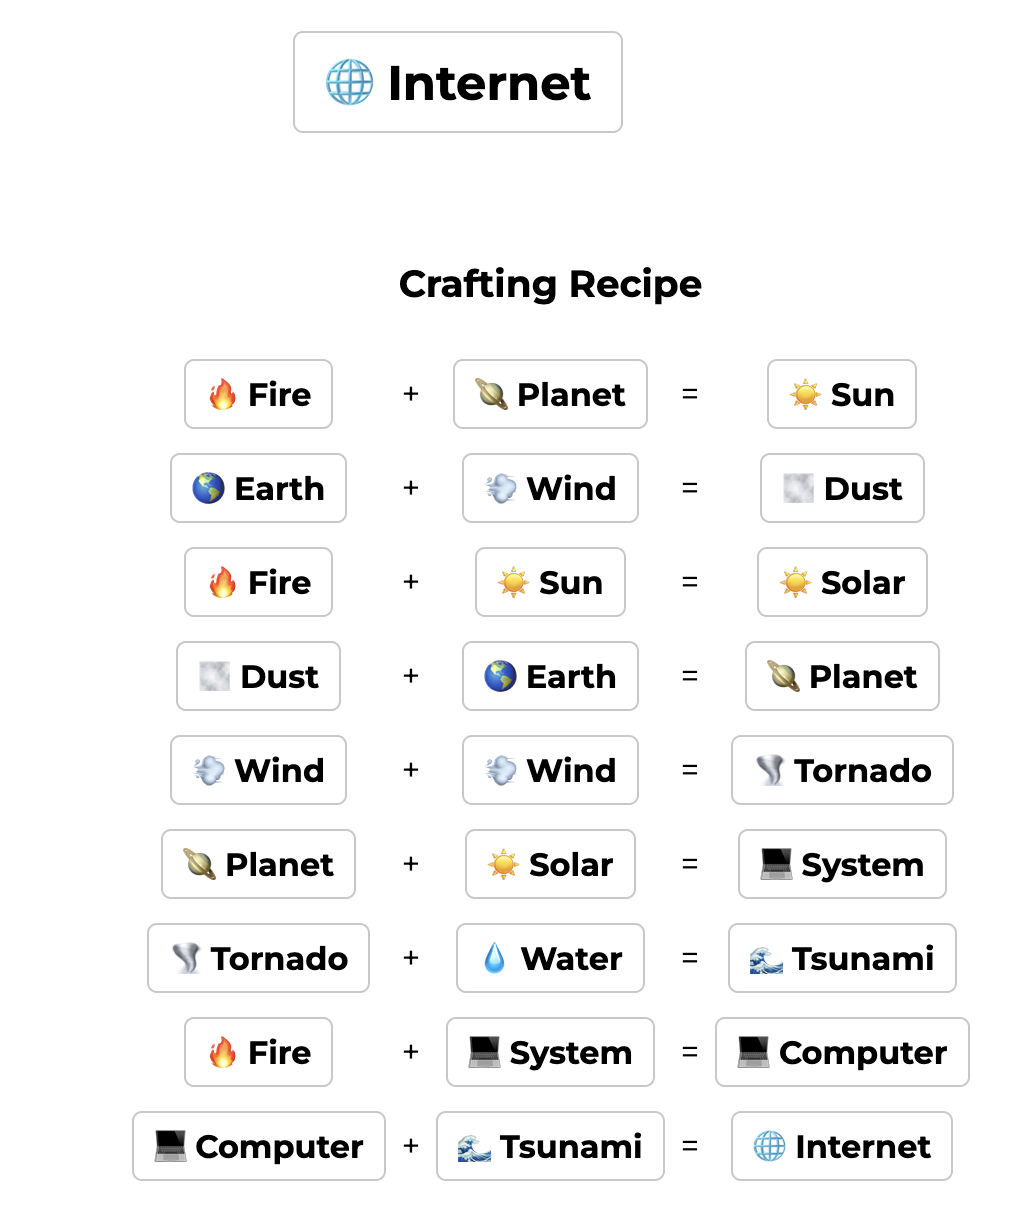Click the Computer ingredient in the last row
The height and width of the screenshot is (1224, 1030).
coord(259,1146)
